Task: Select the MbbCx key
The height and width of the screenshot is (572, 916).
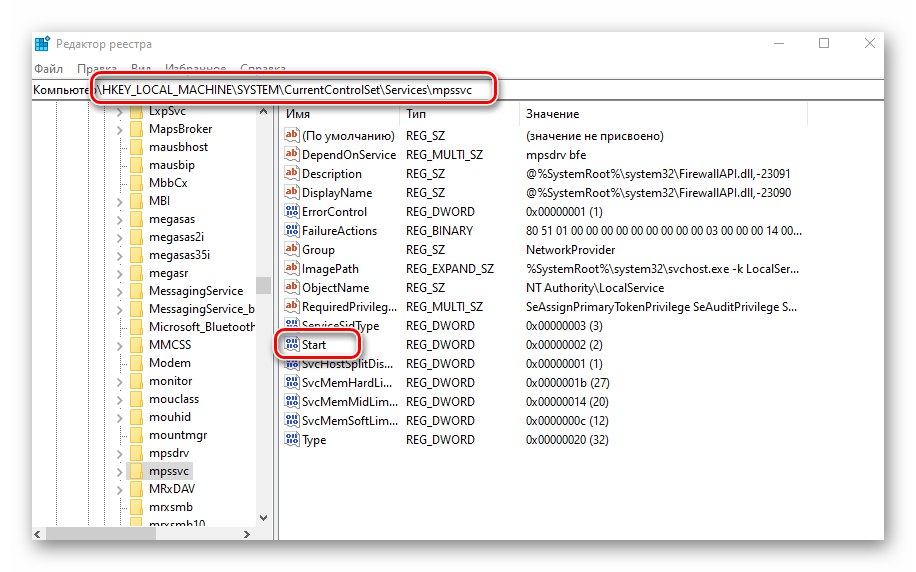Action: coord(168,183)
